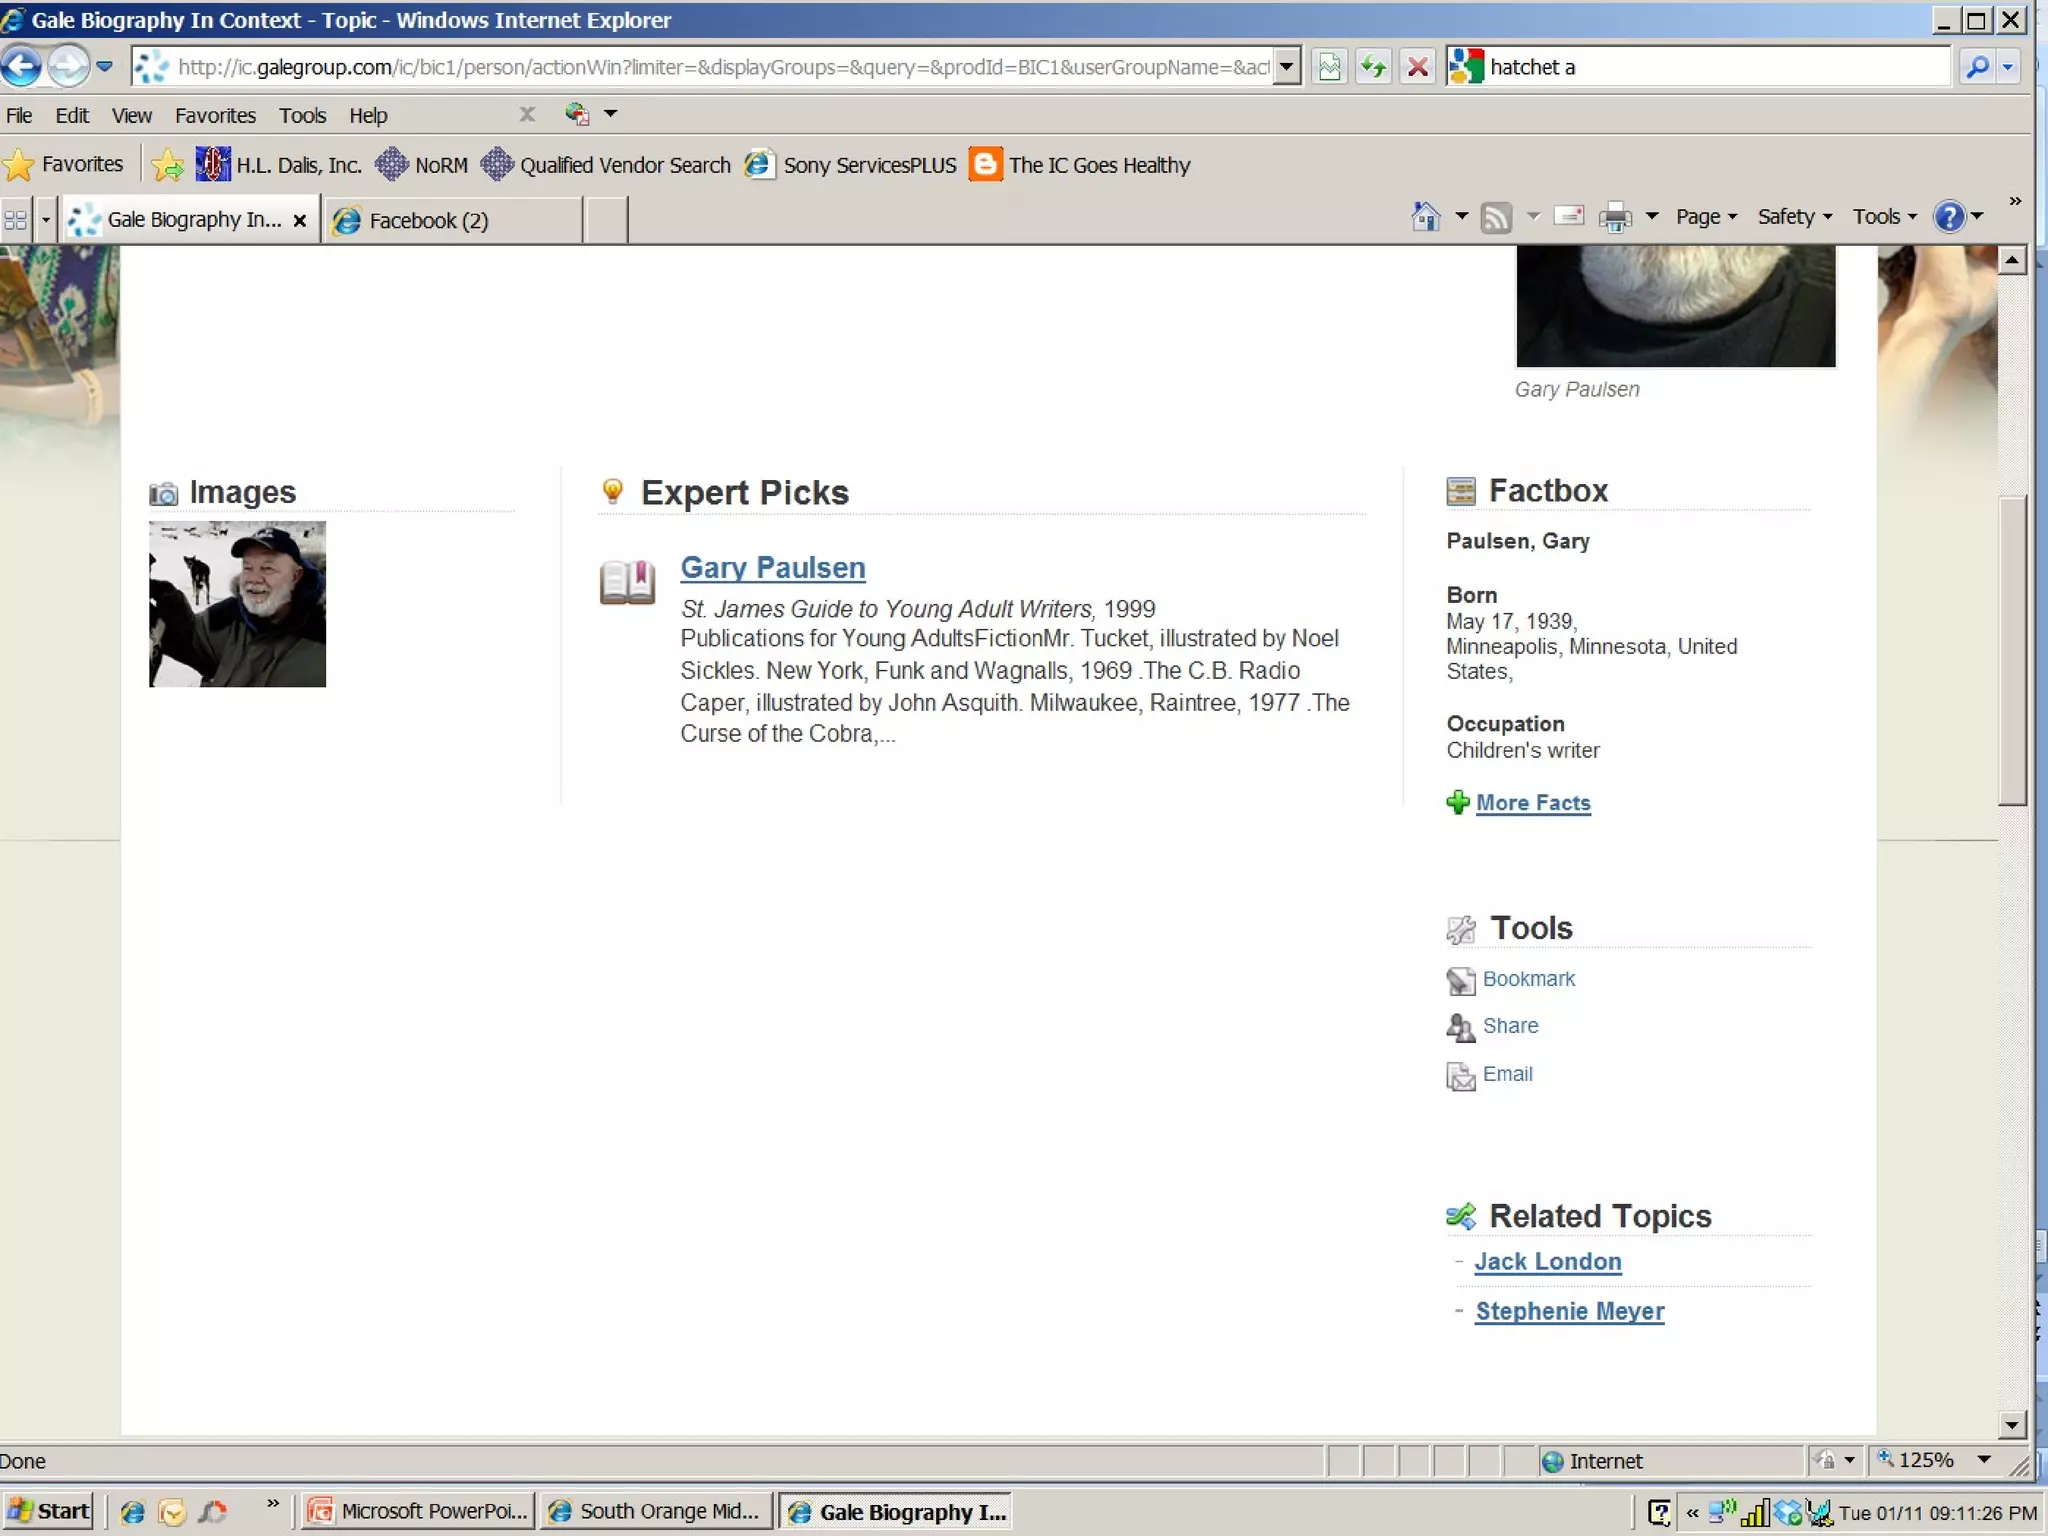2048x1536 pixels.
Task: Open the Jack London related topic
Action: click(x=1547, y=1261)
